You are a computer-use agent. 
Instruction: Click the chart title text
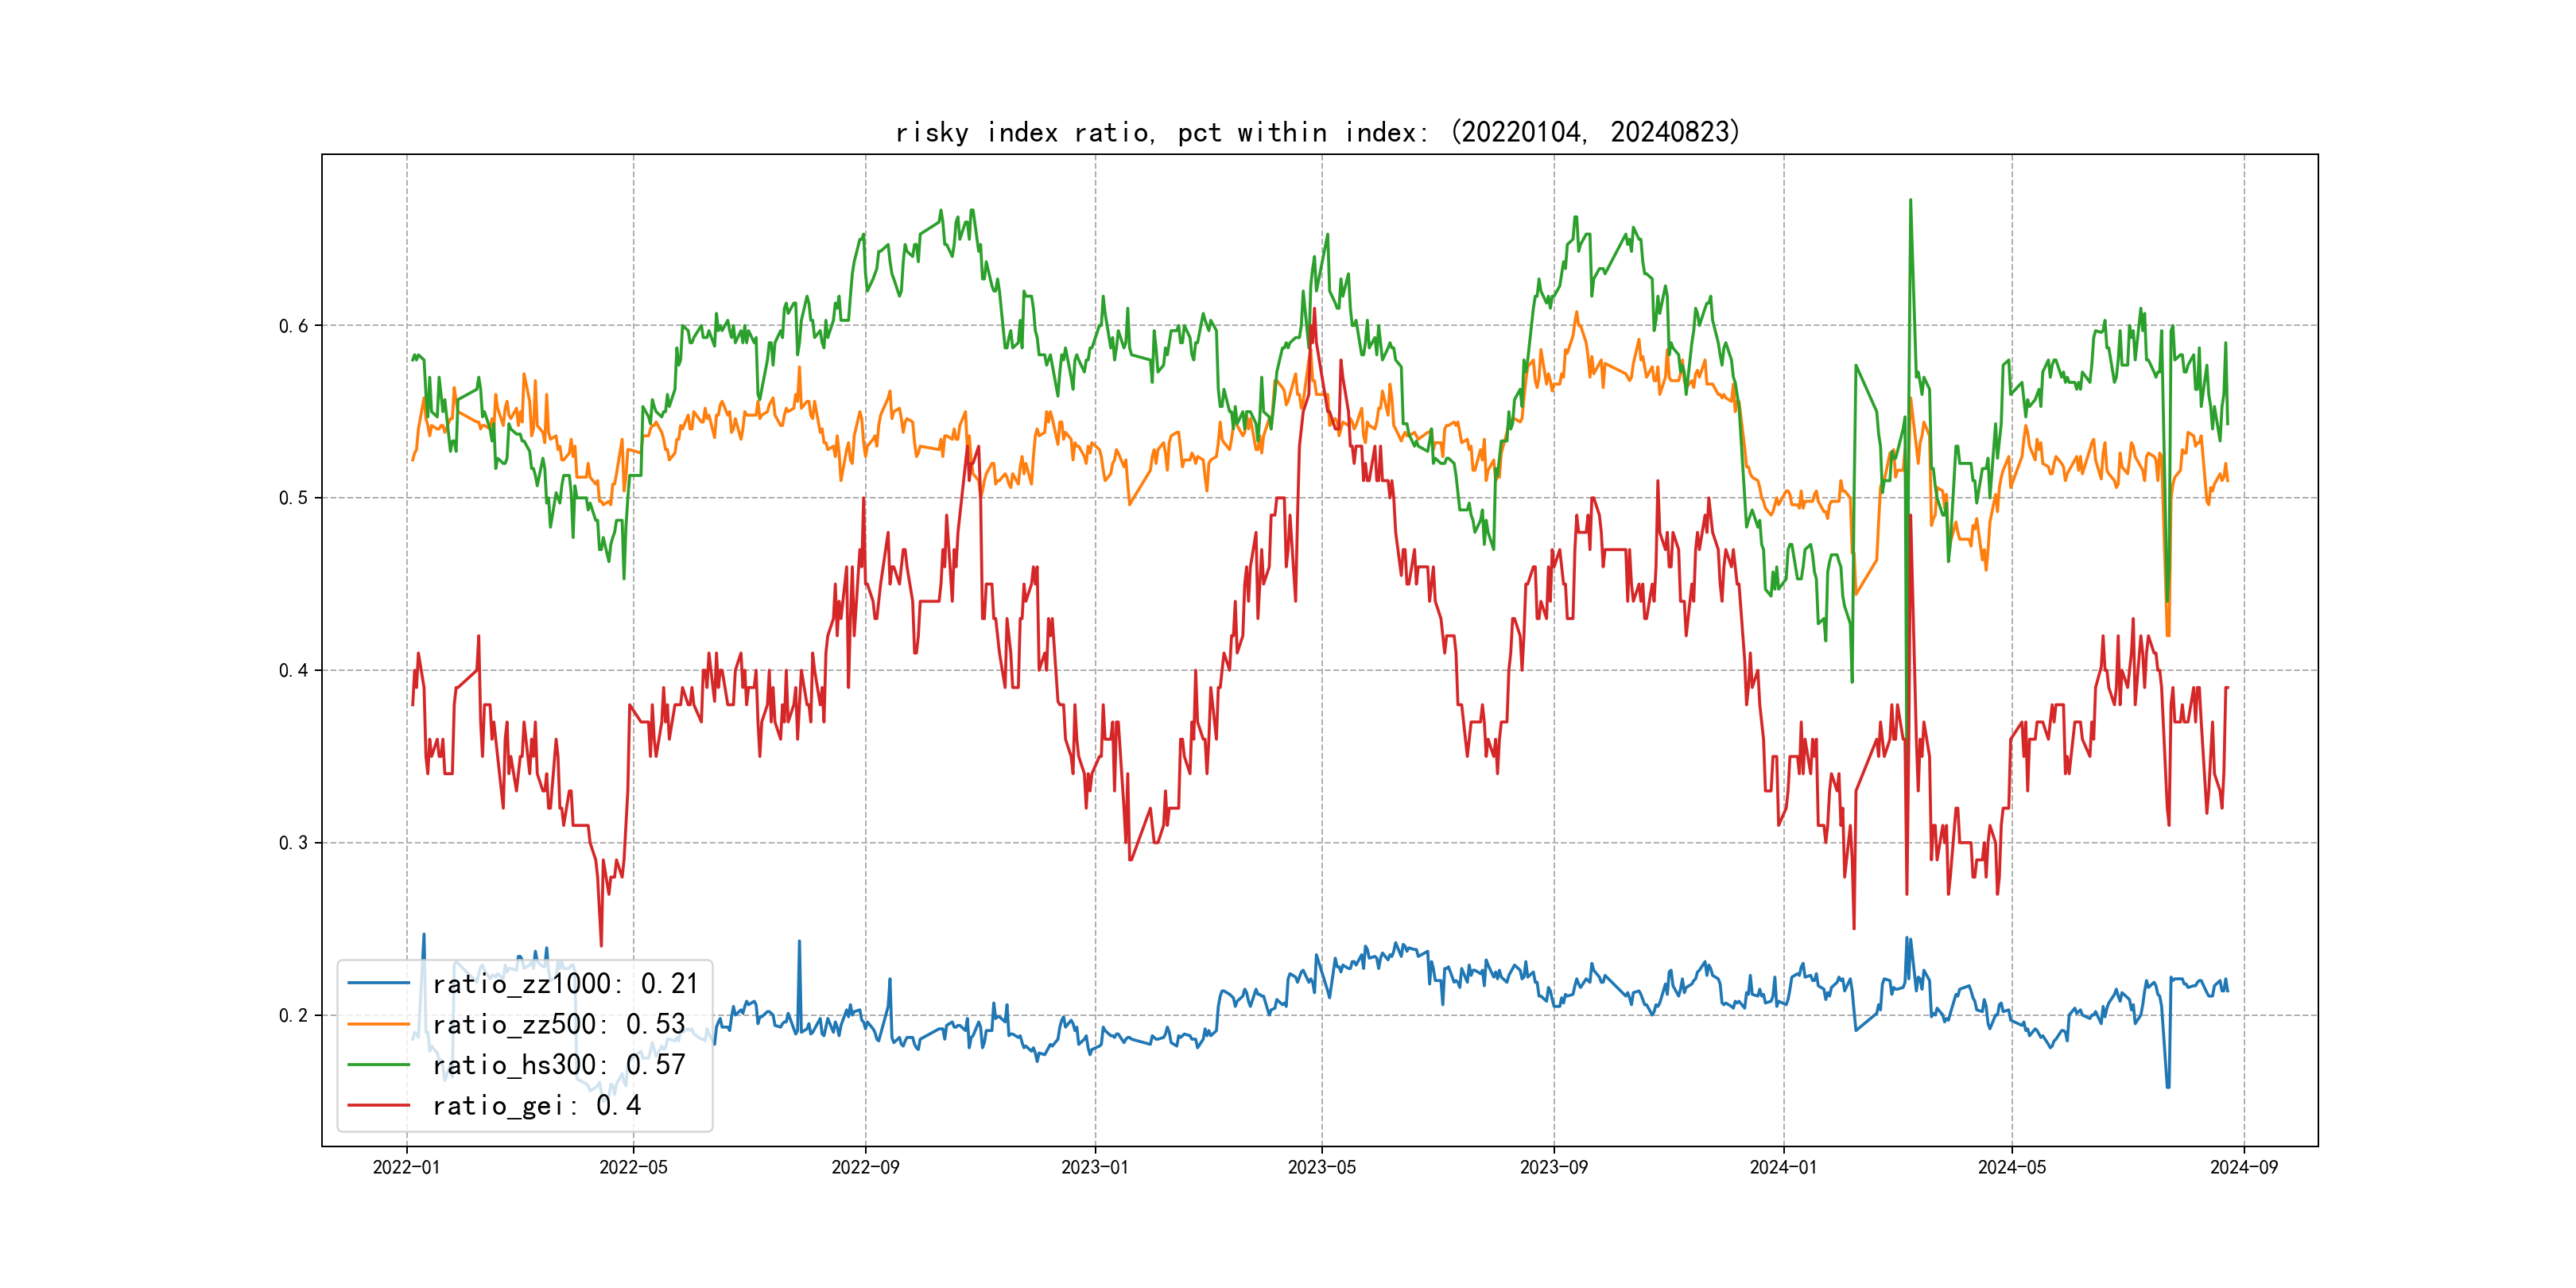pyautogui.click(x=1317, y=132)
